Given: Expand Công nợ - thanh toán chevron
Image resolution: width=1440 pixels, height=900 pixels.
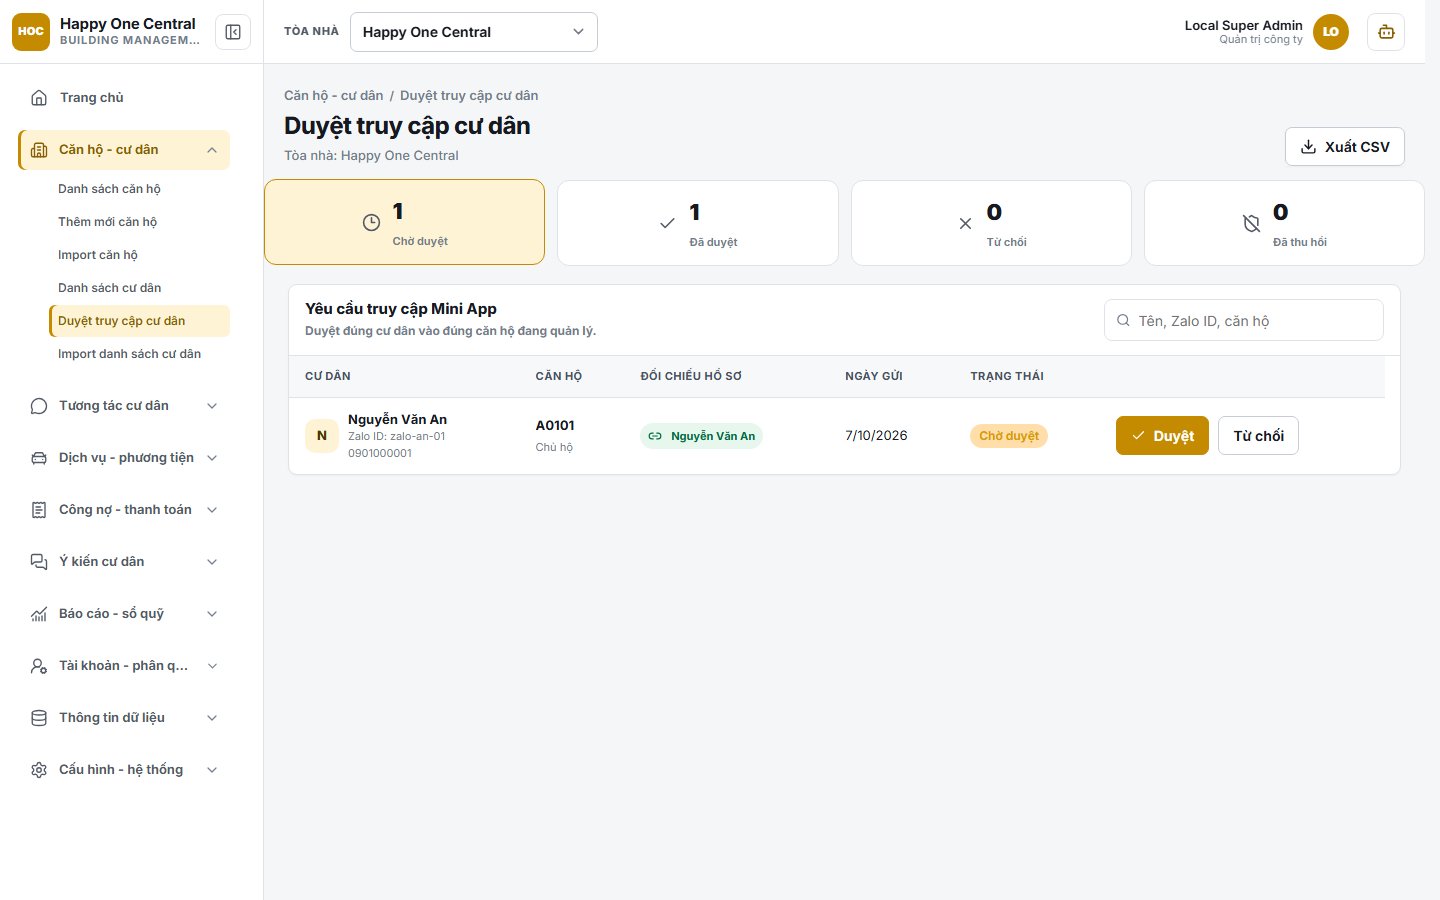Looking at the screenshot, I should tap(212, 510).
